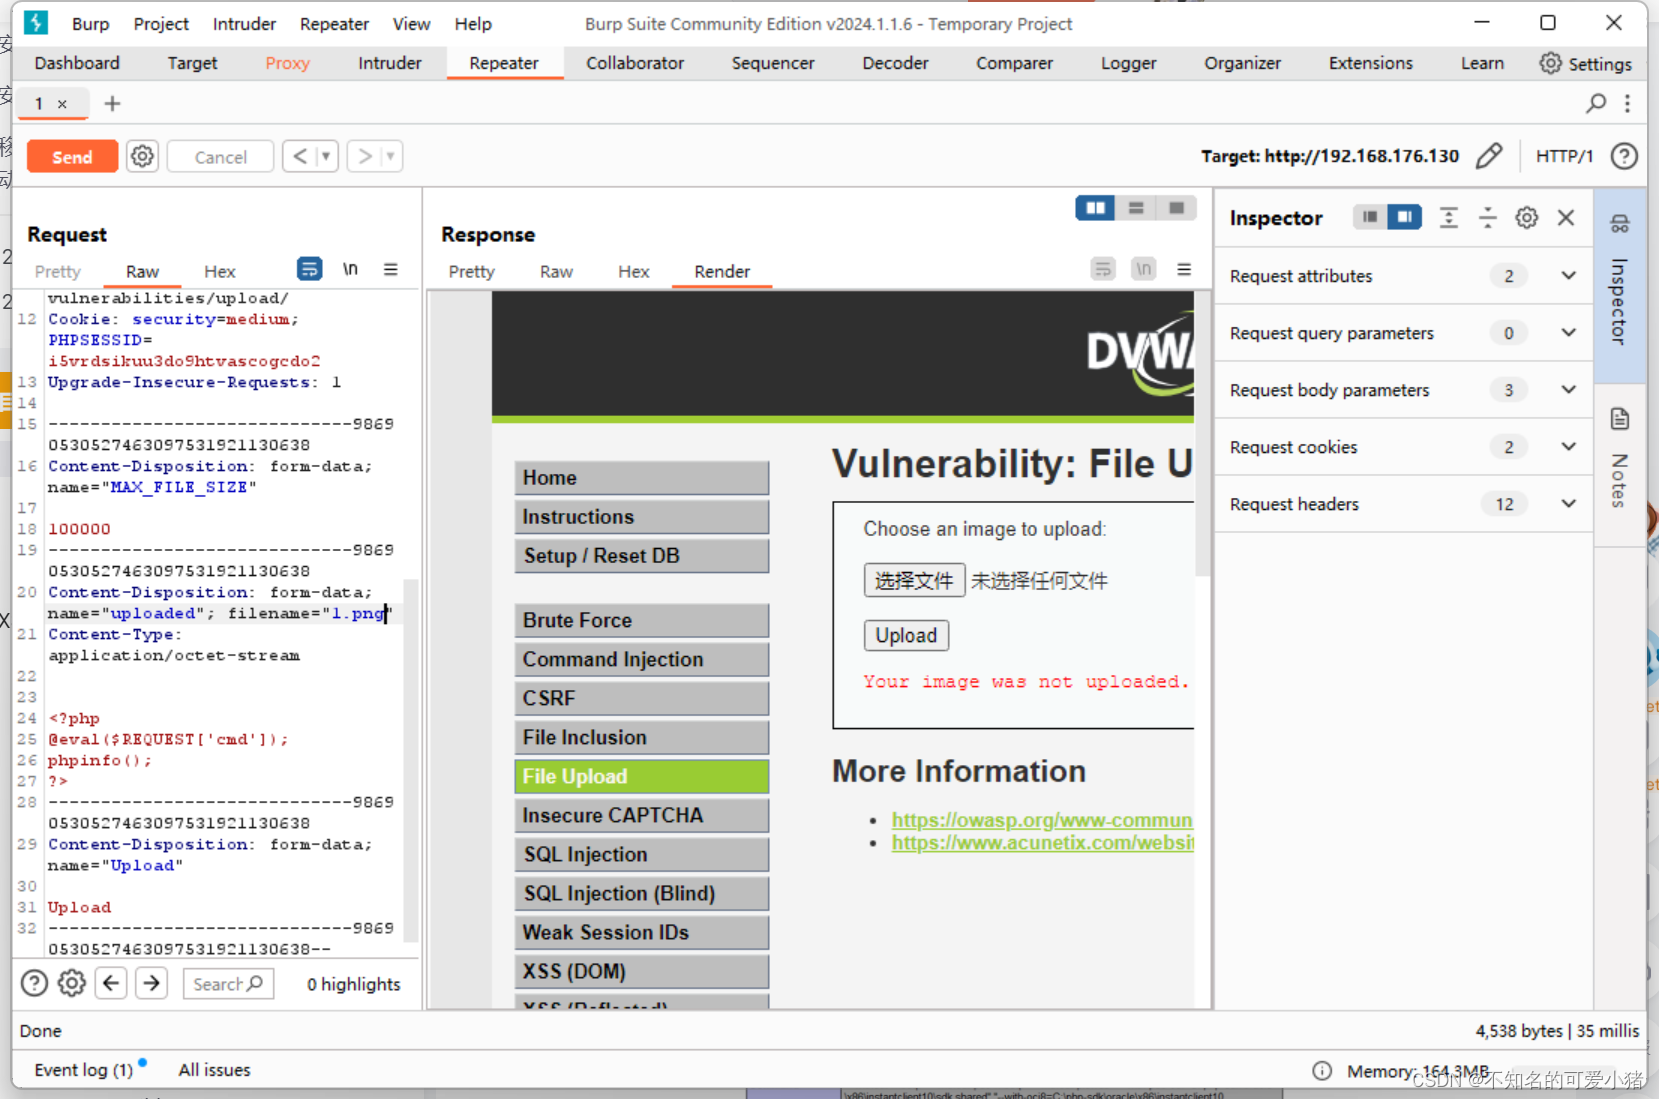This screenshot has width=1659, height=1099.
Task: Click the Burp Suite logo icon
Action: click(x=36, y=23)
